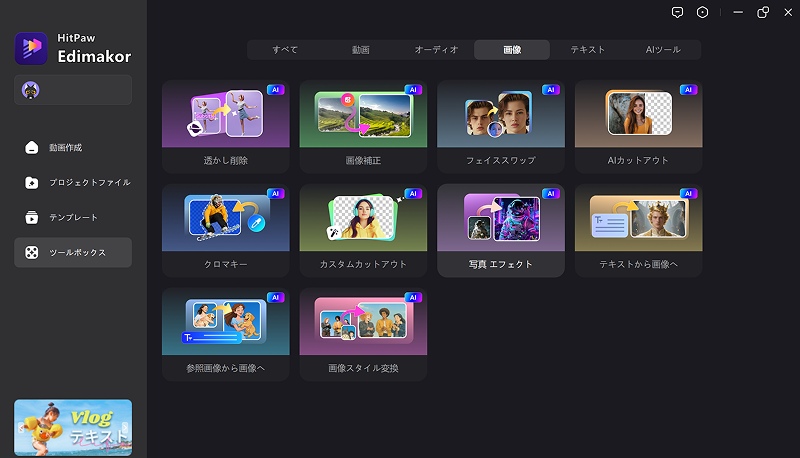Switch to the オーディオ tab

pos(436,49)
